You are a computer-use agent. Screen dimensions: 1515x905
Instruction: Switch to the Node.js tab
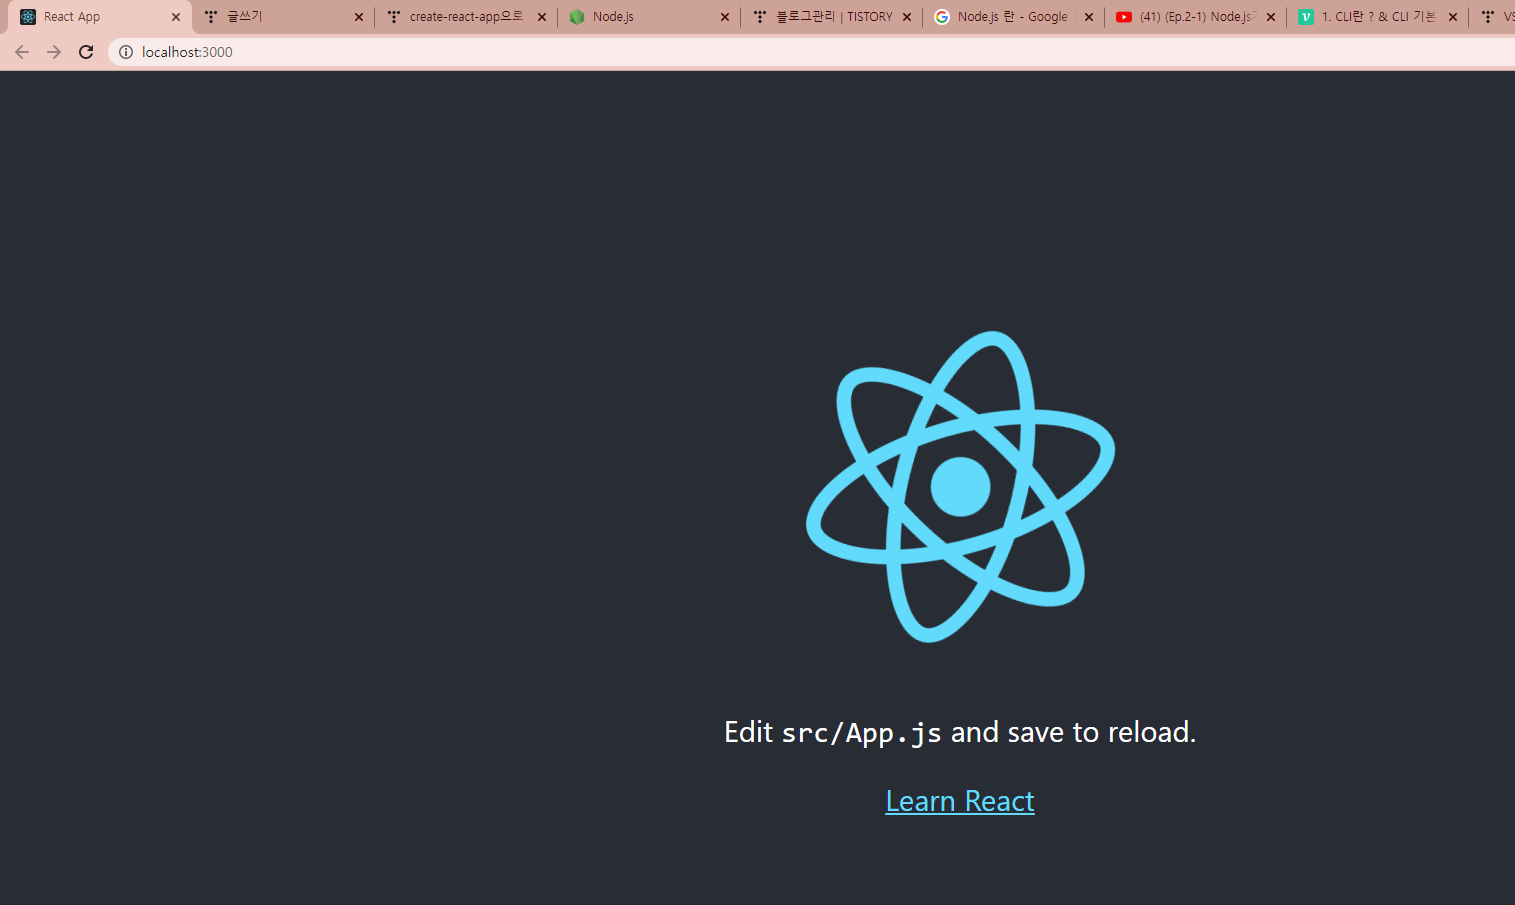[x=649, y=17]
